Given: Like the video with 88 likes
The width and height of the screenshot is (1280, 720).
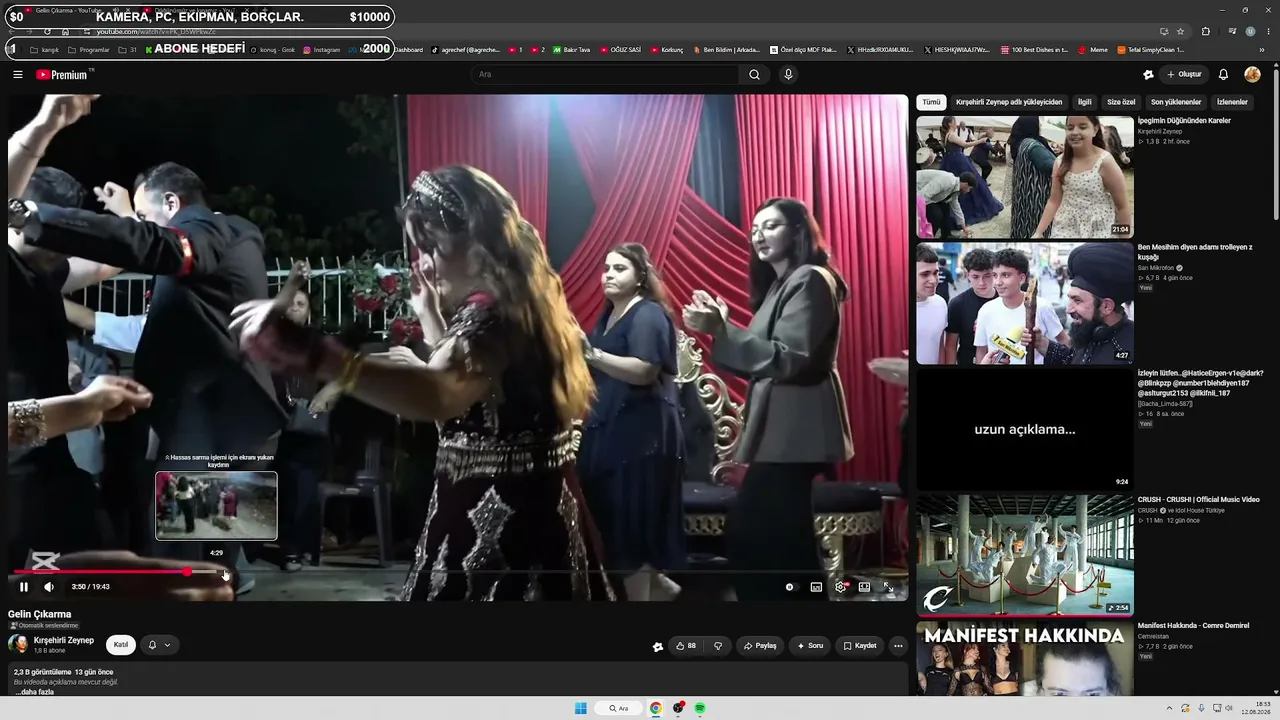Looking at the screenshot, I should pos(686,646).
